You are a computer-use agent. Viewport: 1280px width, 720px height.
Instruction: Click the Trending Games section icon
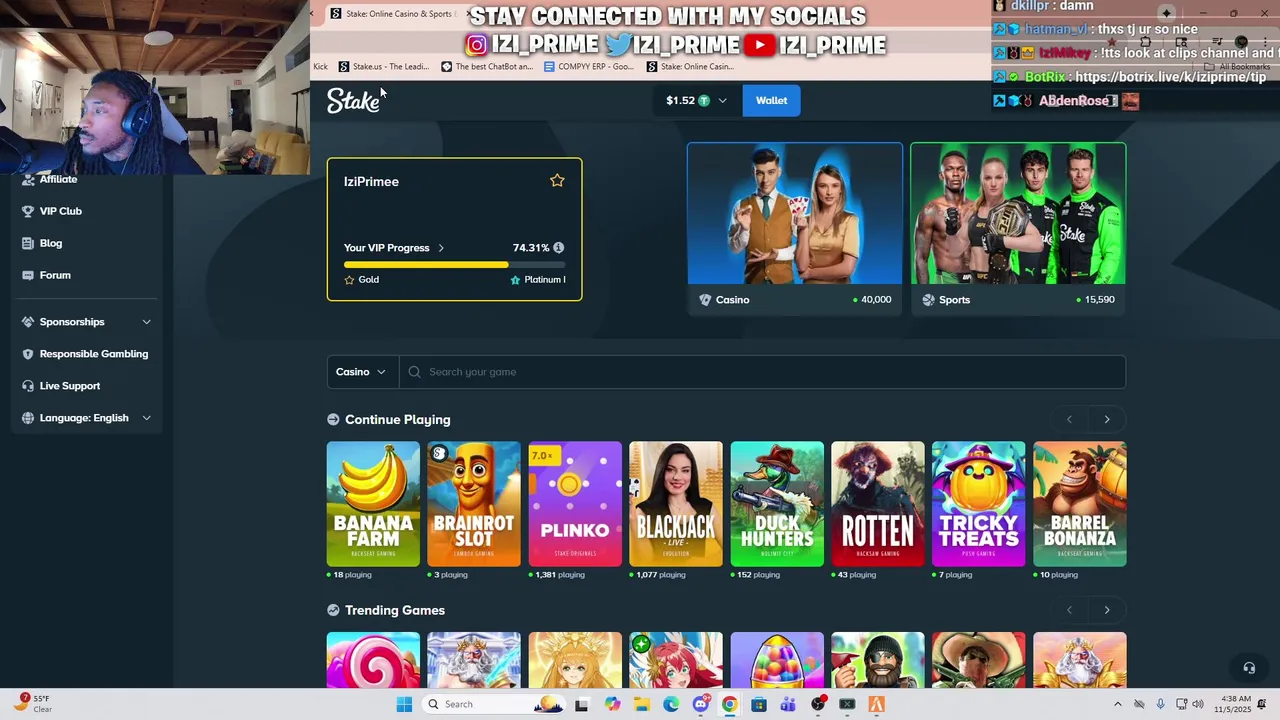pyautogui.click(x=333, y=610)
